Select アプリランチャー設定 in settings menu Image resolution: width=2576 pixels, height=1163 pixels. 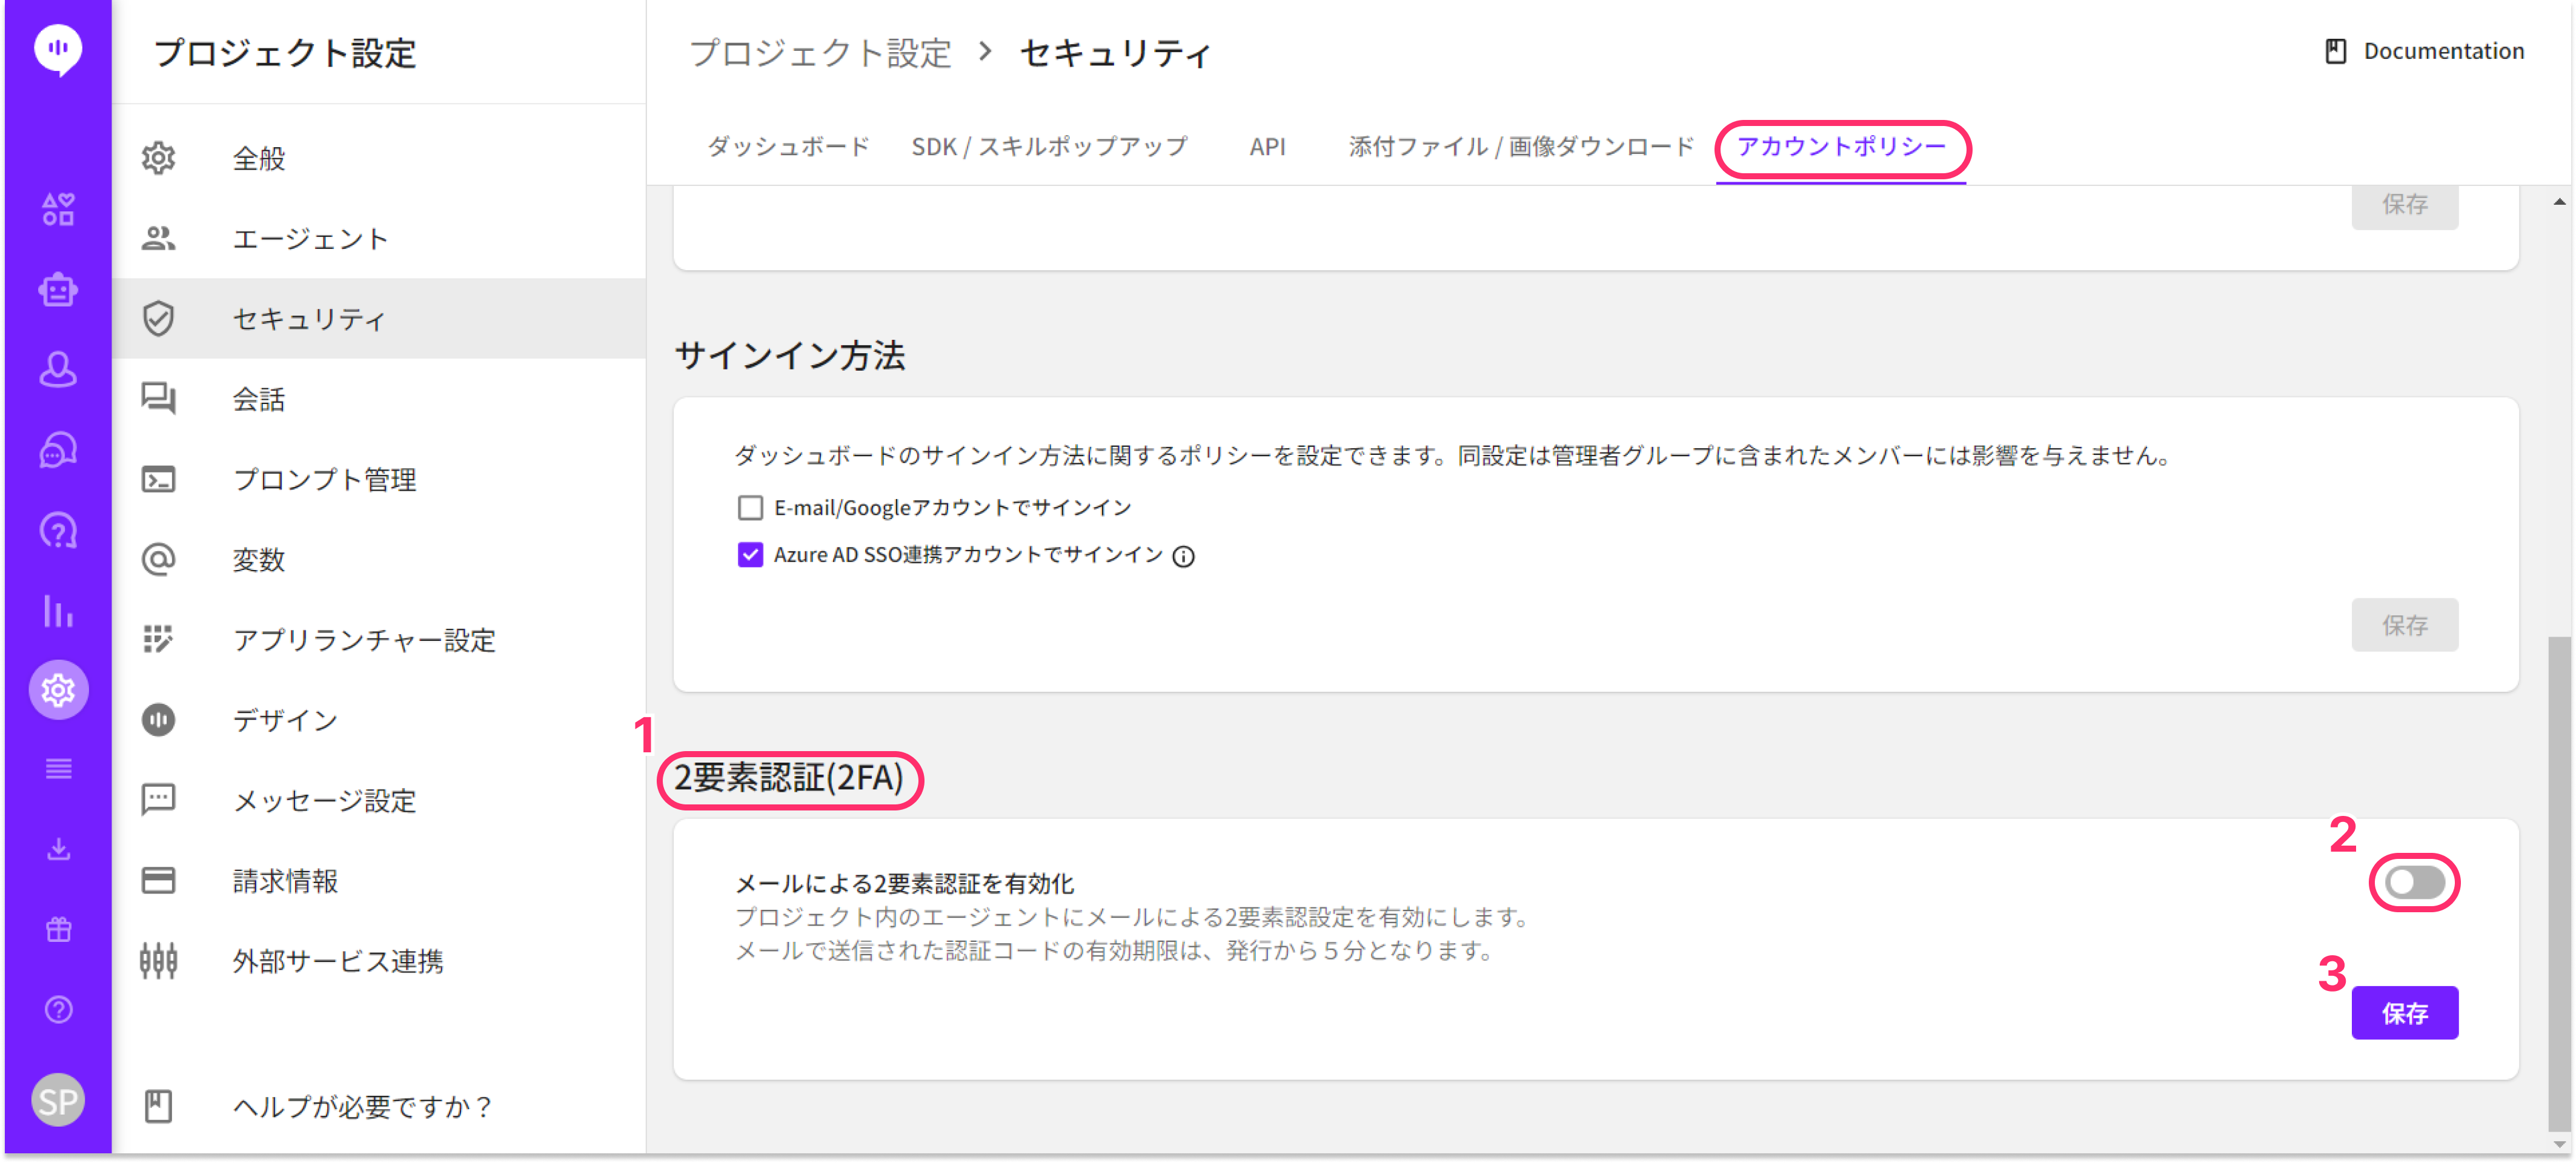[x=364, y=640]
